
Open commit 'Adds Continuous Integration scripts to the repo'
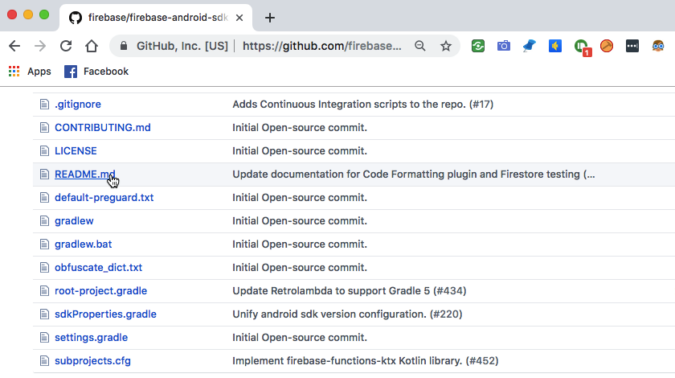363,104
